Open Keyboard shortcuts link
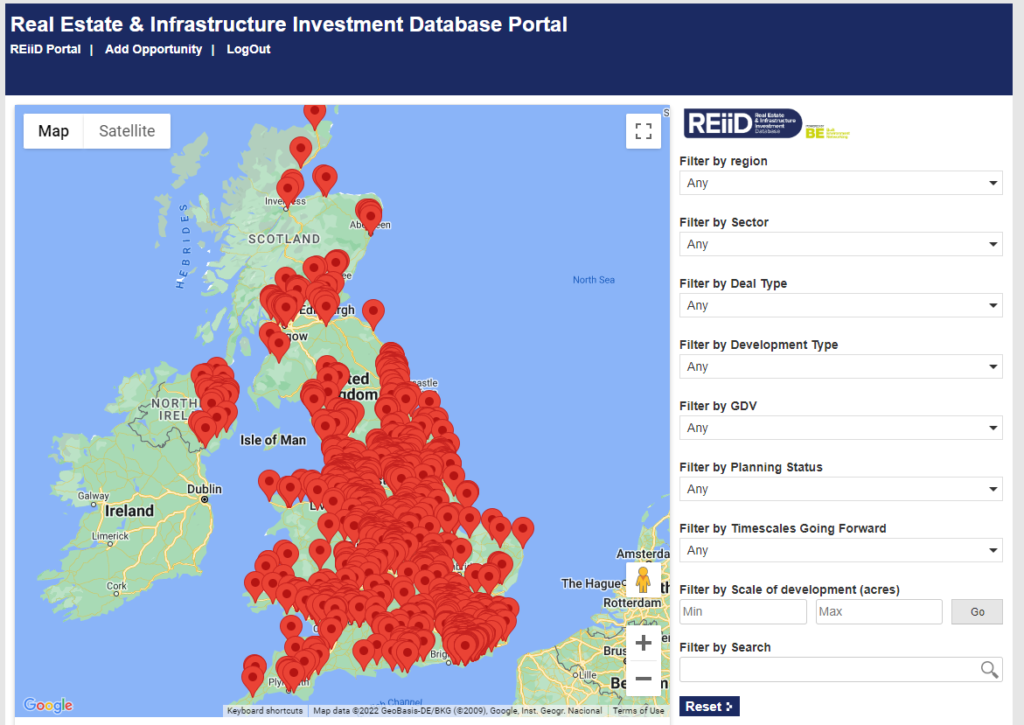This screenshot has height=725, width=1024. click(264, 711)
